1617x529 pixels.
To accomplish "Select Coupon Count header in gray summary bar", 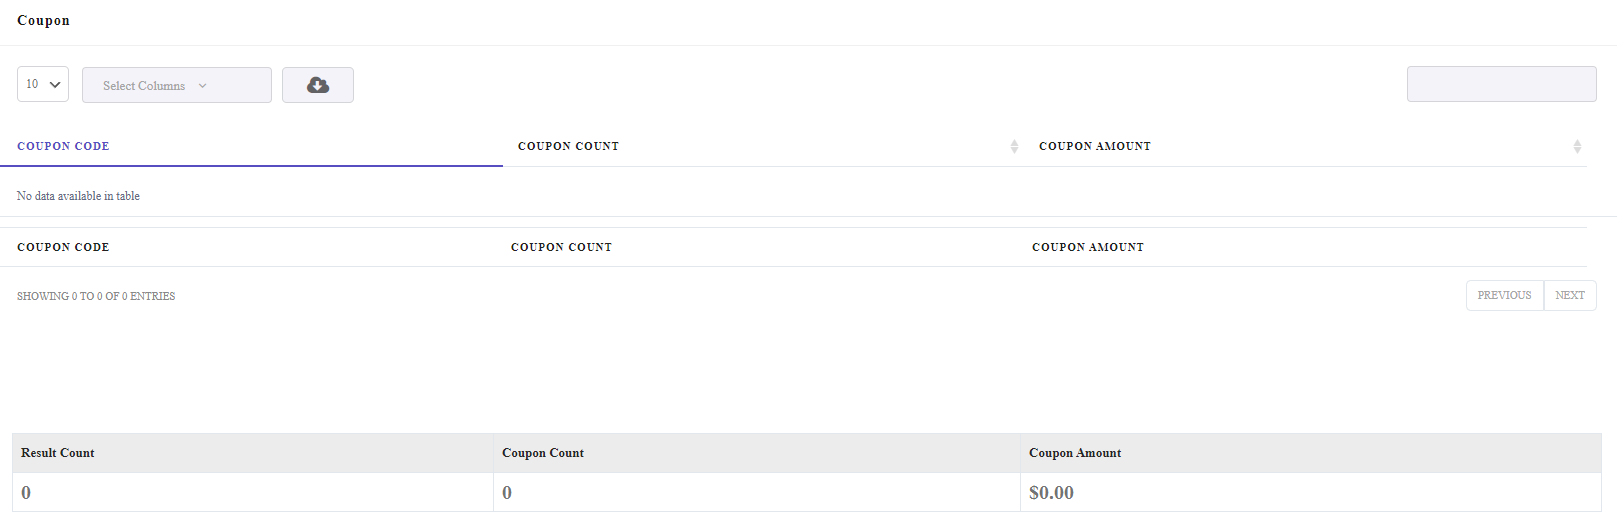I will click(543, 453).
